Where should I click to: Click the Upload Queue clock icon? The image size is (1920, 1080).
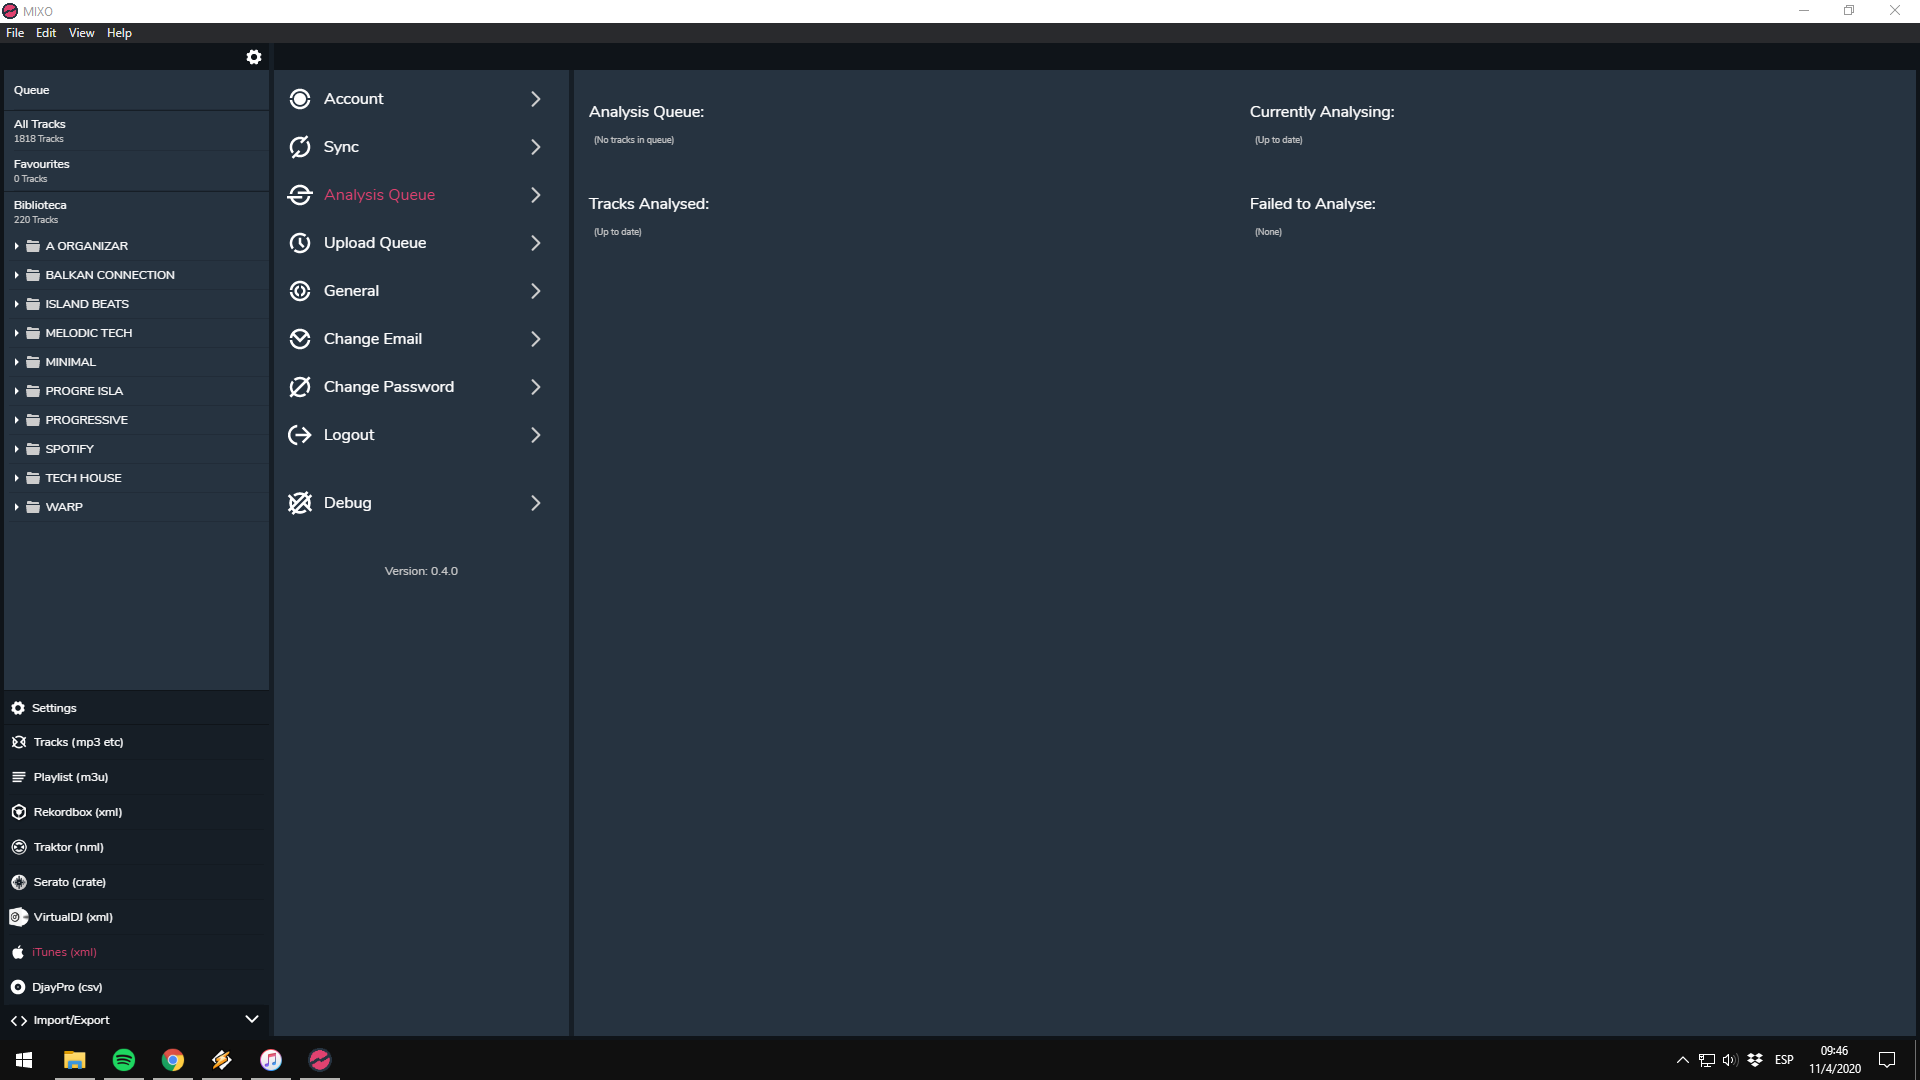click(300, 243)
